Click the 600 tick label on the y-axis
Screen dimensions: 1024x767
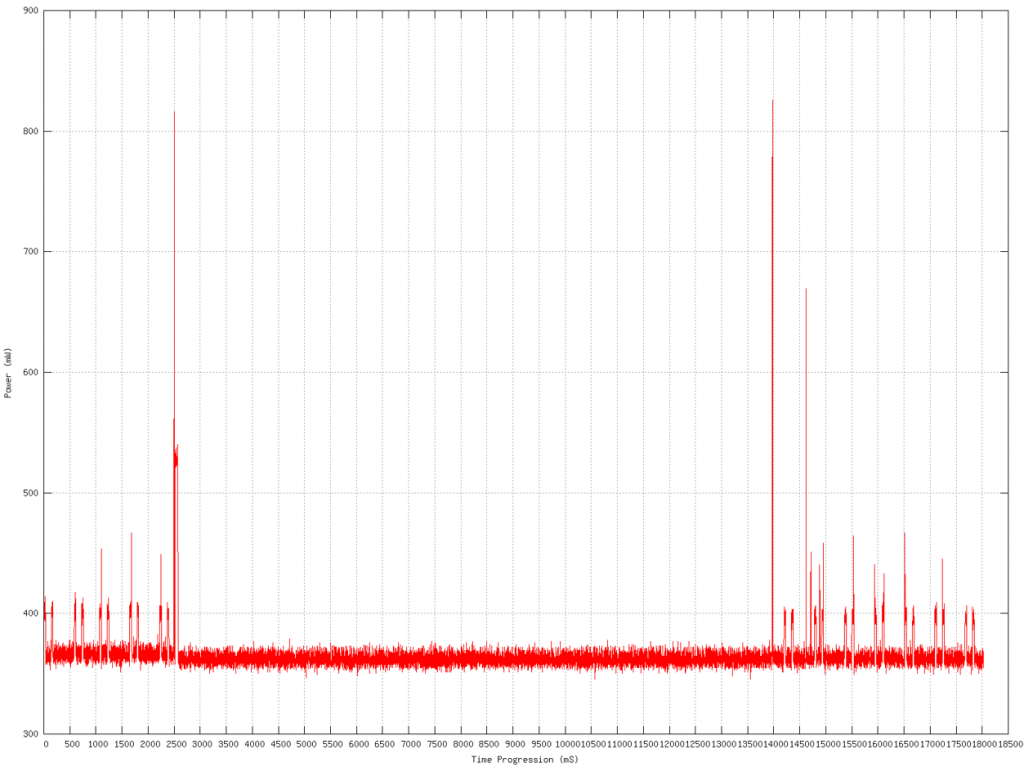pos(30,373)
